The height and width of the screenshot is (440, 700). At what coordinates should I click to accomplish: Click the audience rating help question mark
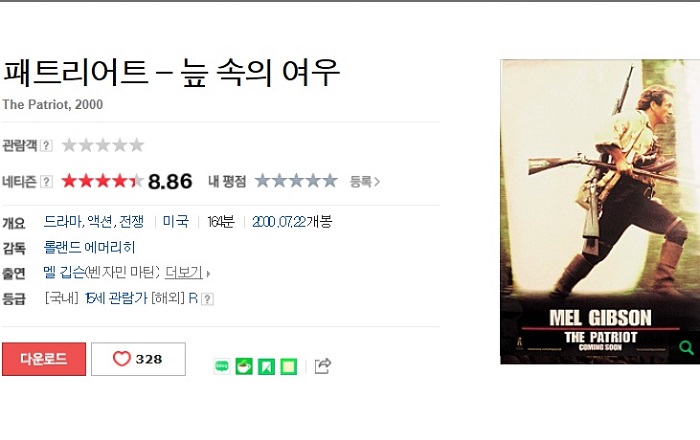tap(46, 145)
